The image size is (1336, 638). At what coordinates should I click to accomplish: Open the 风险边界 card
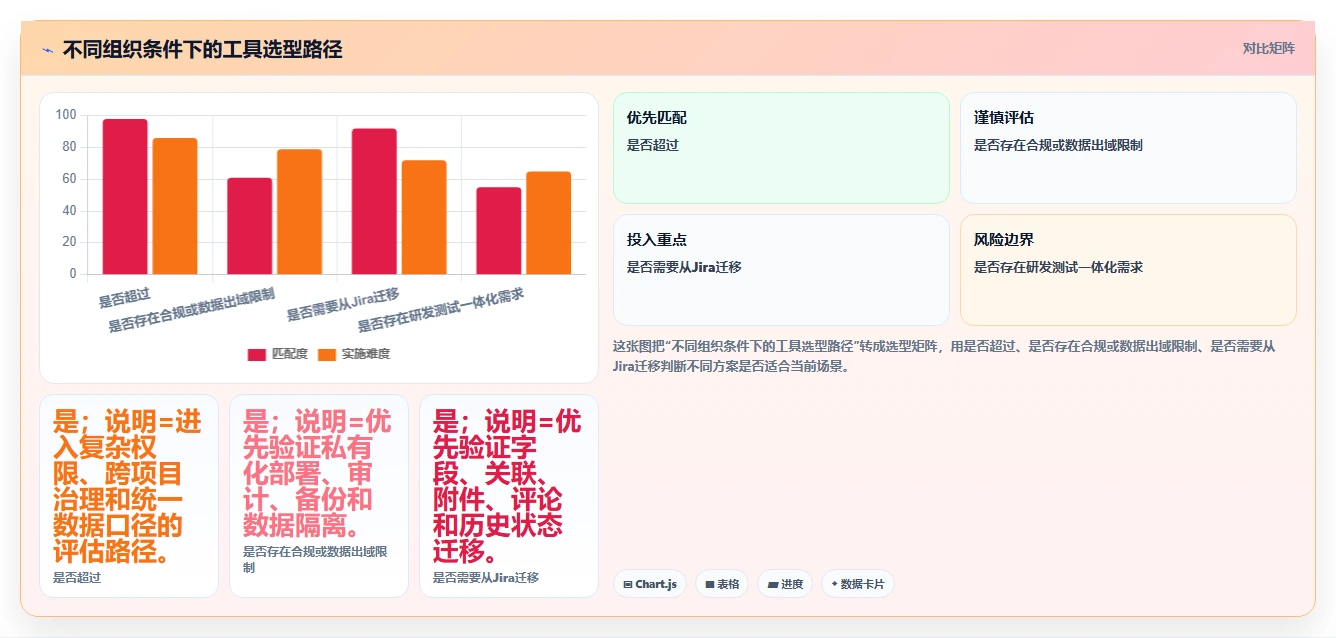coord(1128,270)
